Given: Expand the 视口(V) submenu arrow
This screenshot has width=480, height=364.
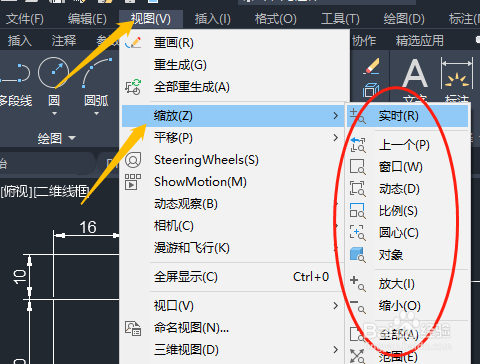Looking at the screenshot, I should tap(336, 306).
